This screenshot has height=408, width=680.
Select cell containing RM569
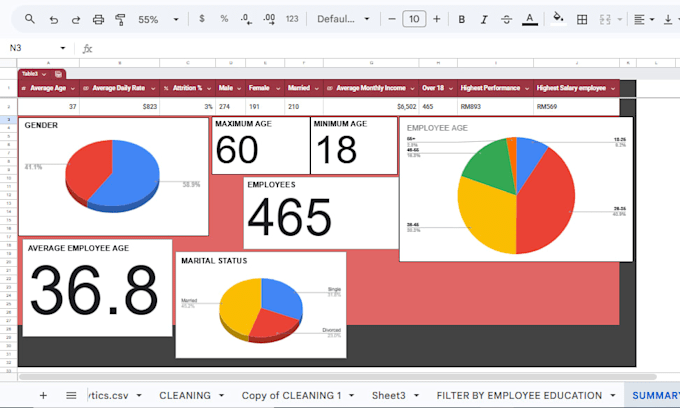576,107
